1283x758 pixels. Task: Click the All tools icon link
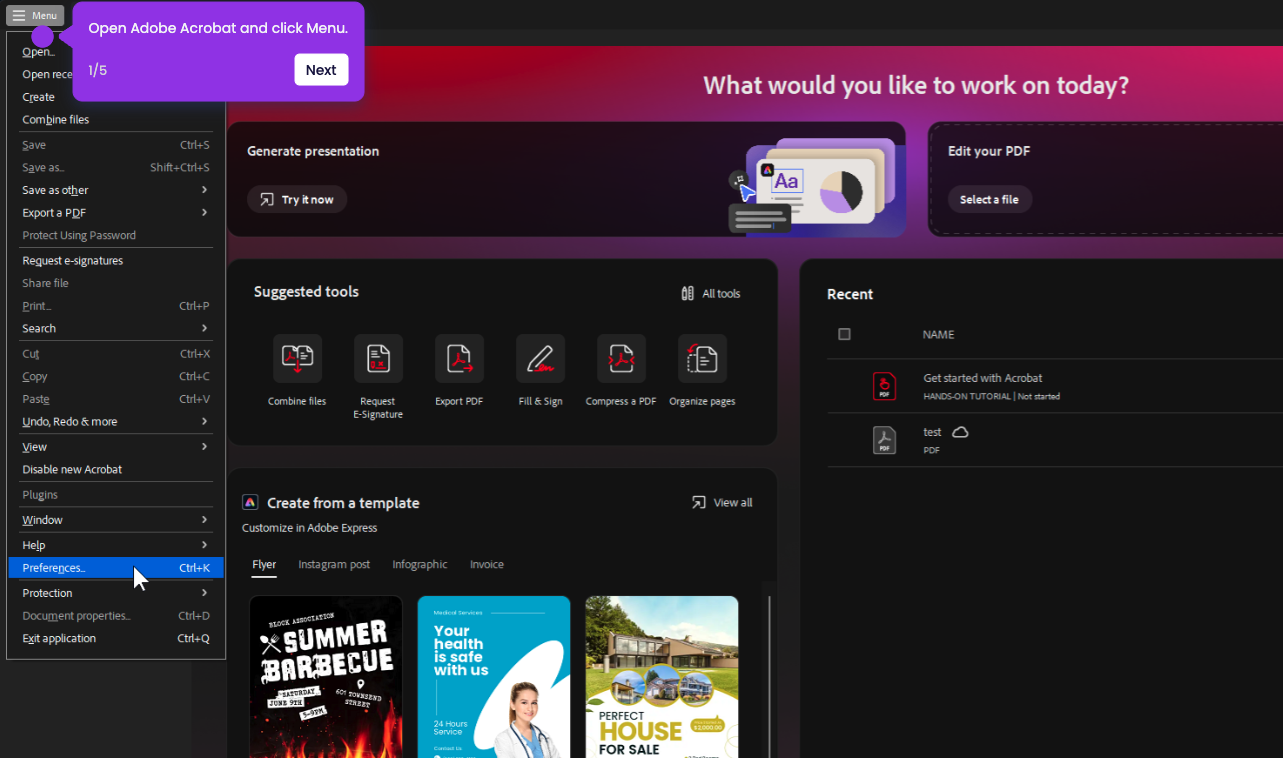687,293
